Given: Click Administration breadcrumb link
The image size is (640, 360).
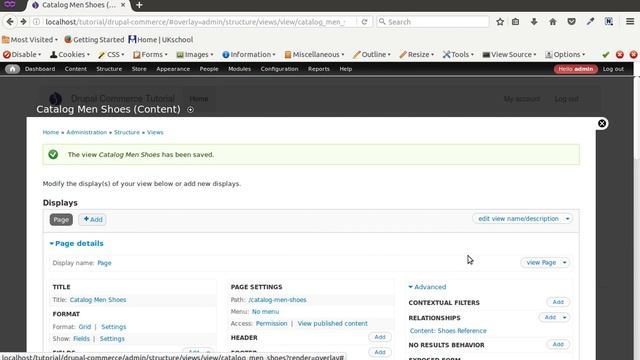Looking at the screenshot, I should tap(87, 132).
